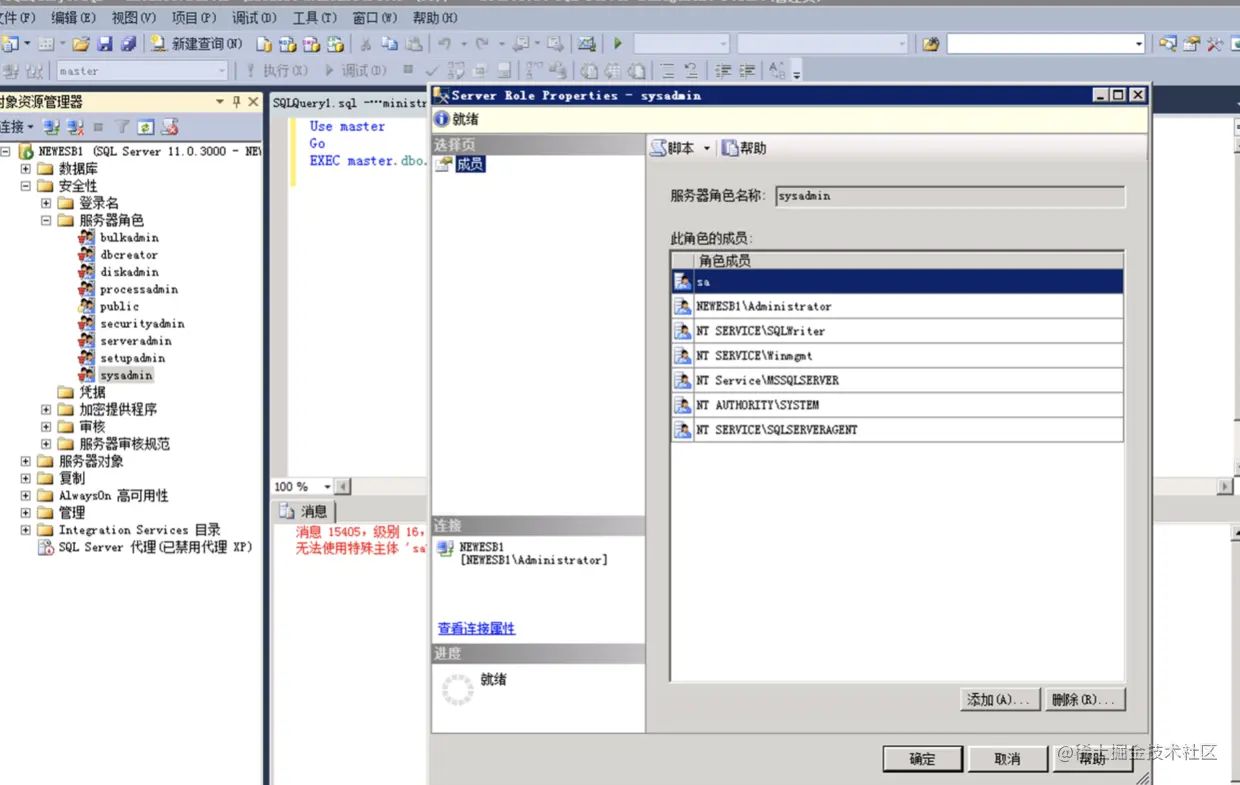
Task: Open the 视图(V) View menu
Action: (x=133, y=18)
